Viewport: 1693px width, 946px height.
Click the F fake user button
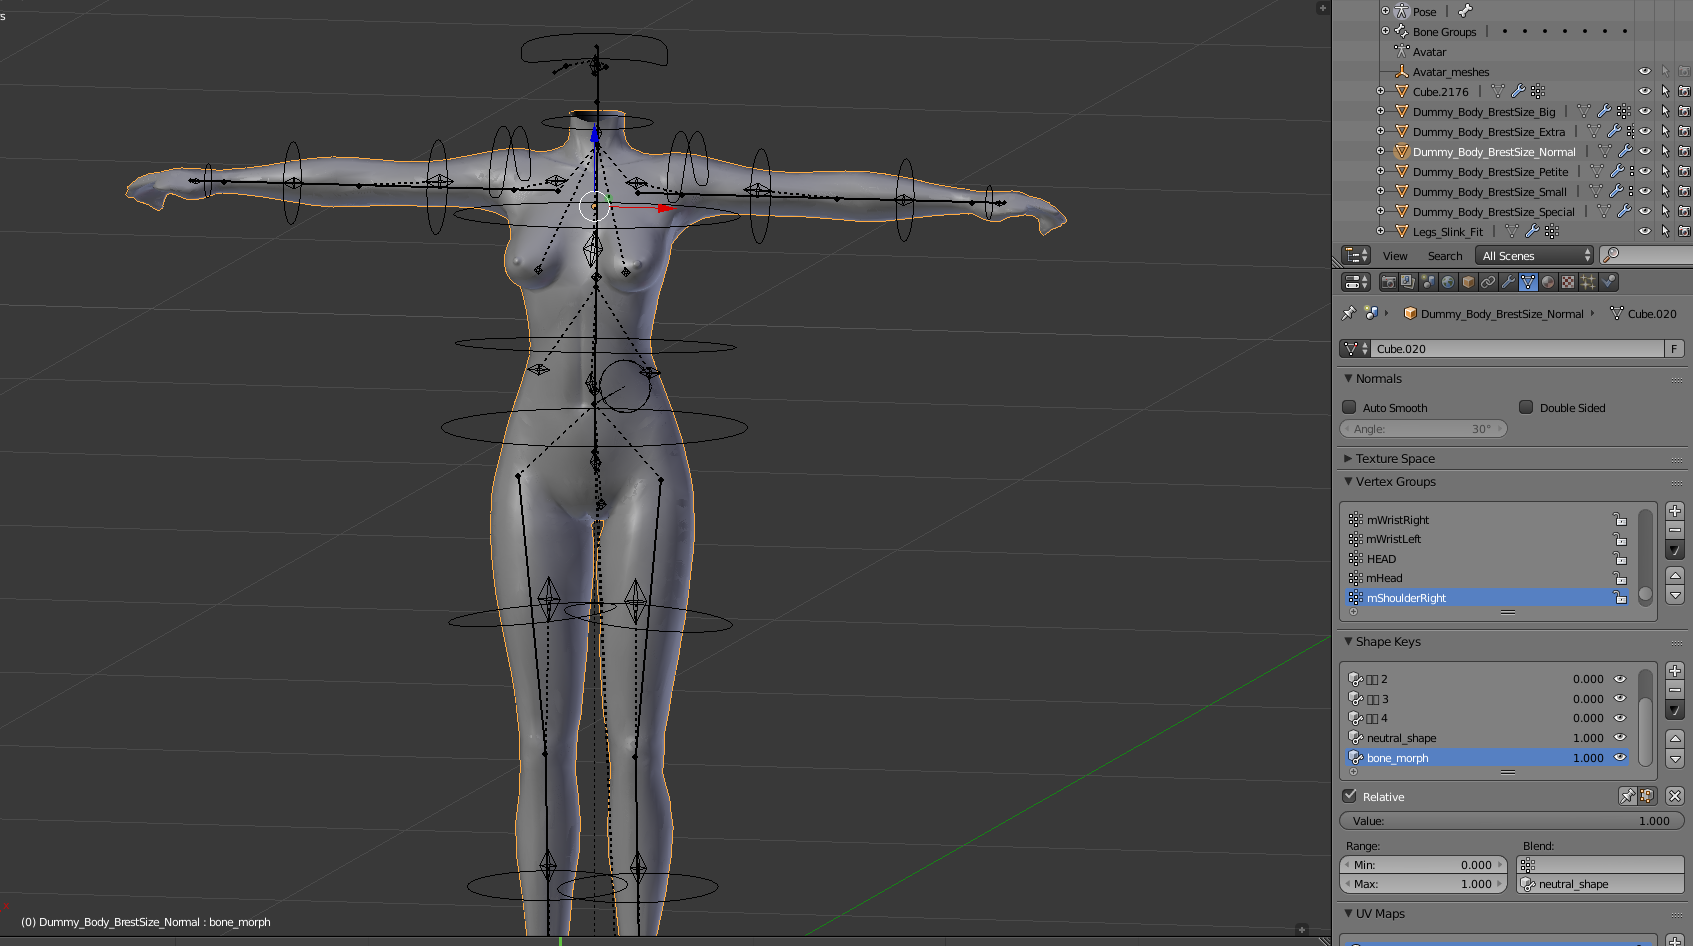click(1674, 348)
